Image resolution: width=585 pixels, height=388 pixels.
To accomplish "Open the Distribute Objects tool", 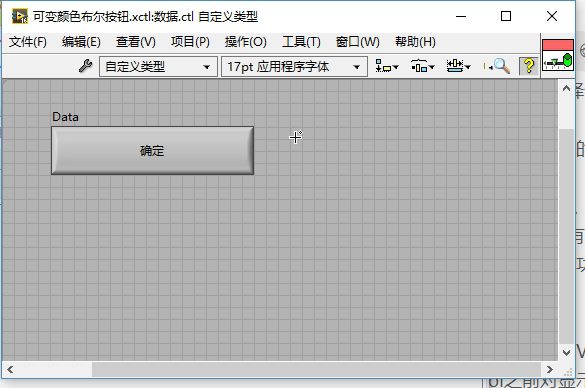I will [422, 66].
